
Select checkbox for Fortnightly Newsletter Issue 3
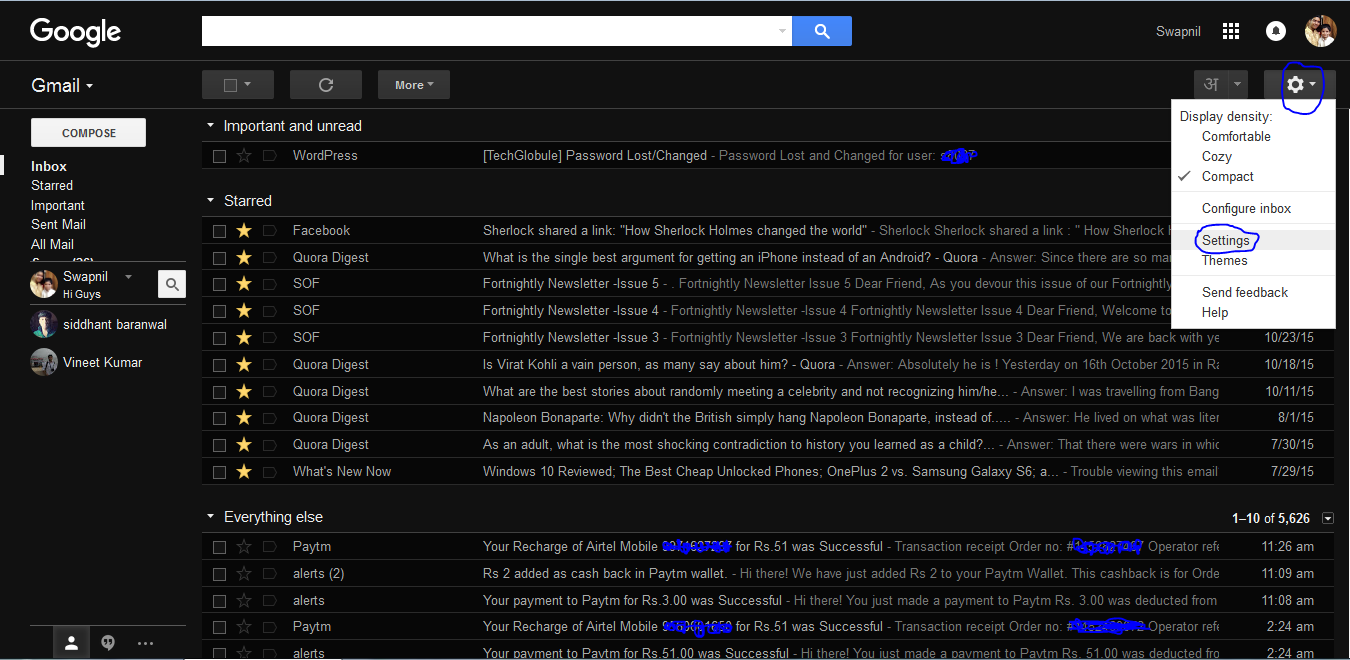pyautogui.click(x=219, y=338)
